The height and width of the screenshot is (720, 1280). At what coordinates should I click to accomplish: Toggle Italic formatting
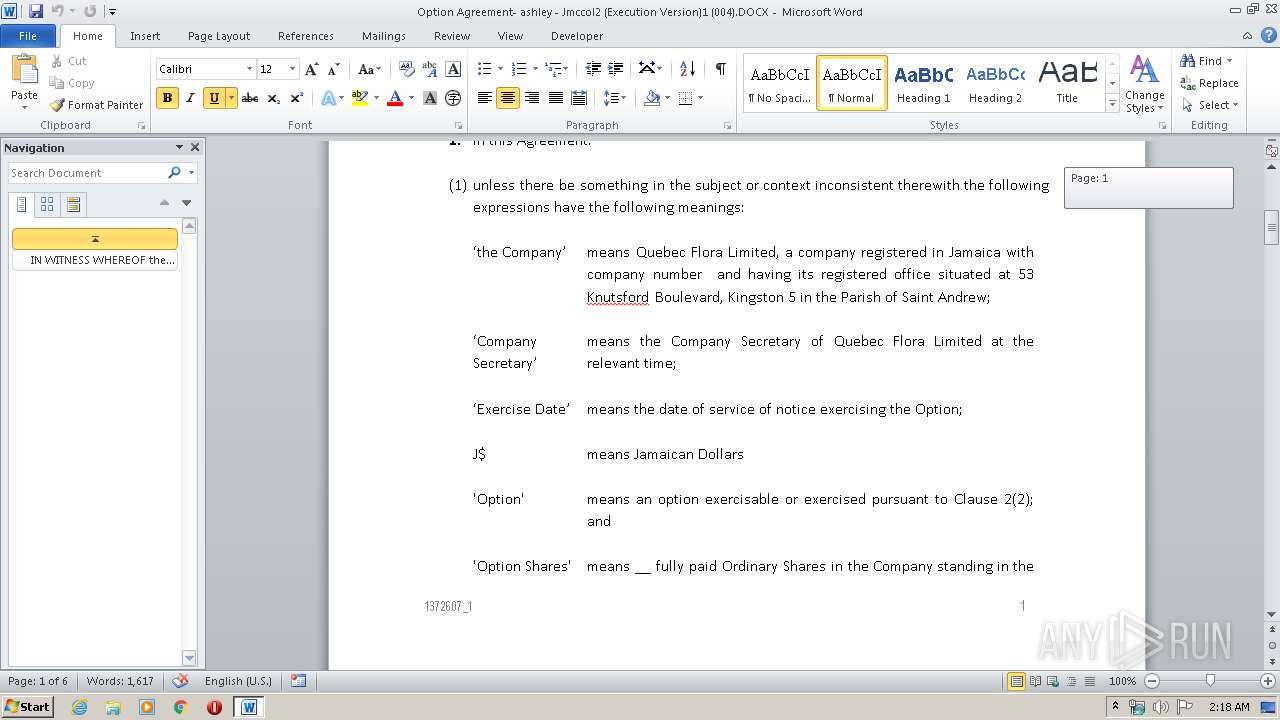tap(190, 98)
